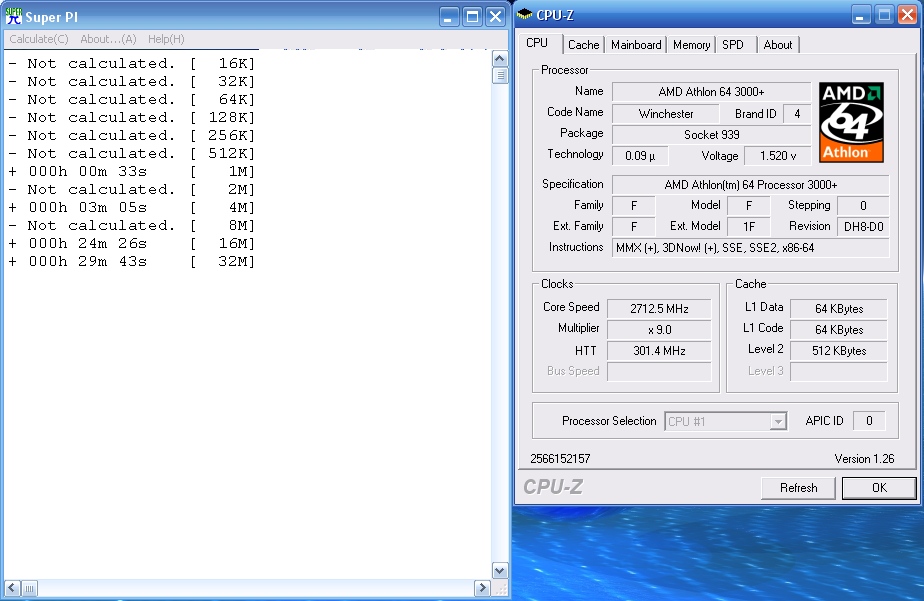Open the Help menu in Super PI
This screenshot has height=601, width=924.
click(x=166, y=39)
